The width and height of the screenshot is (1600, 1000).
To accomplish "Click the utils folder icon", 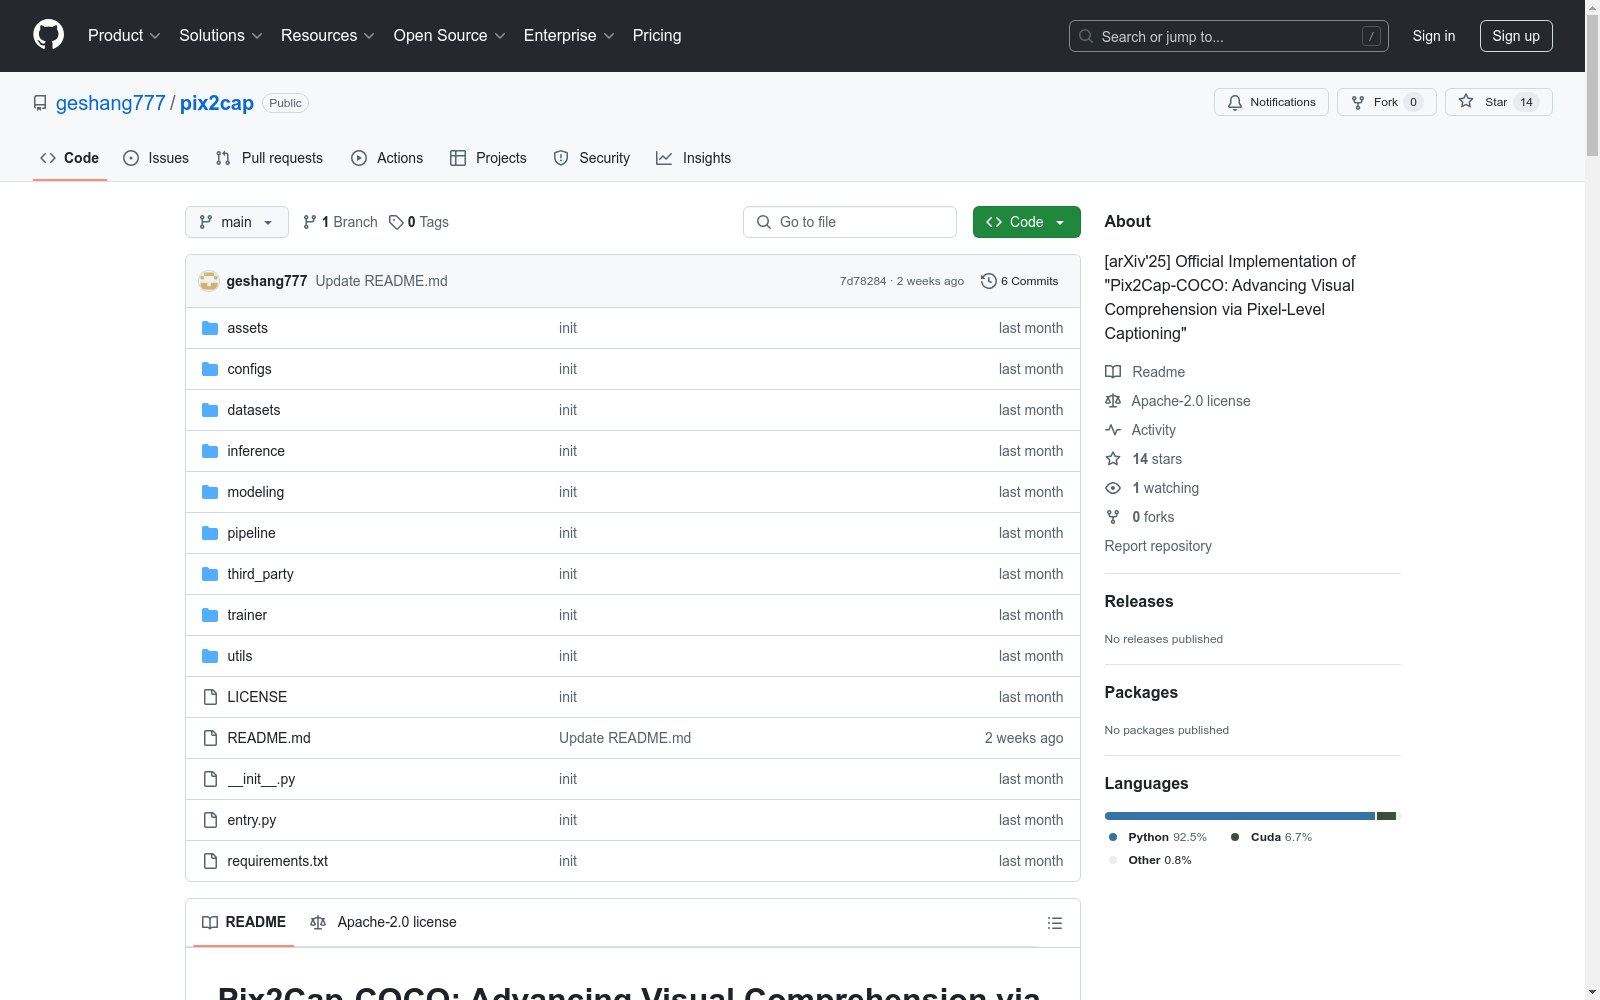I will pyautogui.click(x=210, y=656).
